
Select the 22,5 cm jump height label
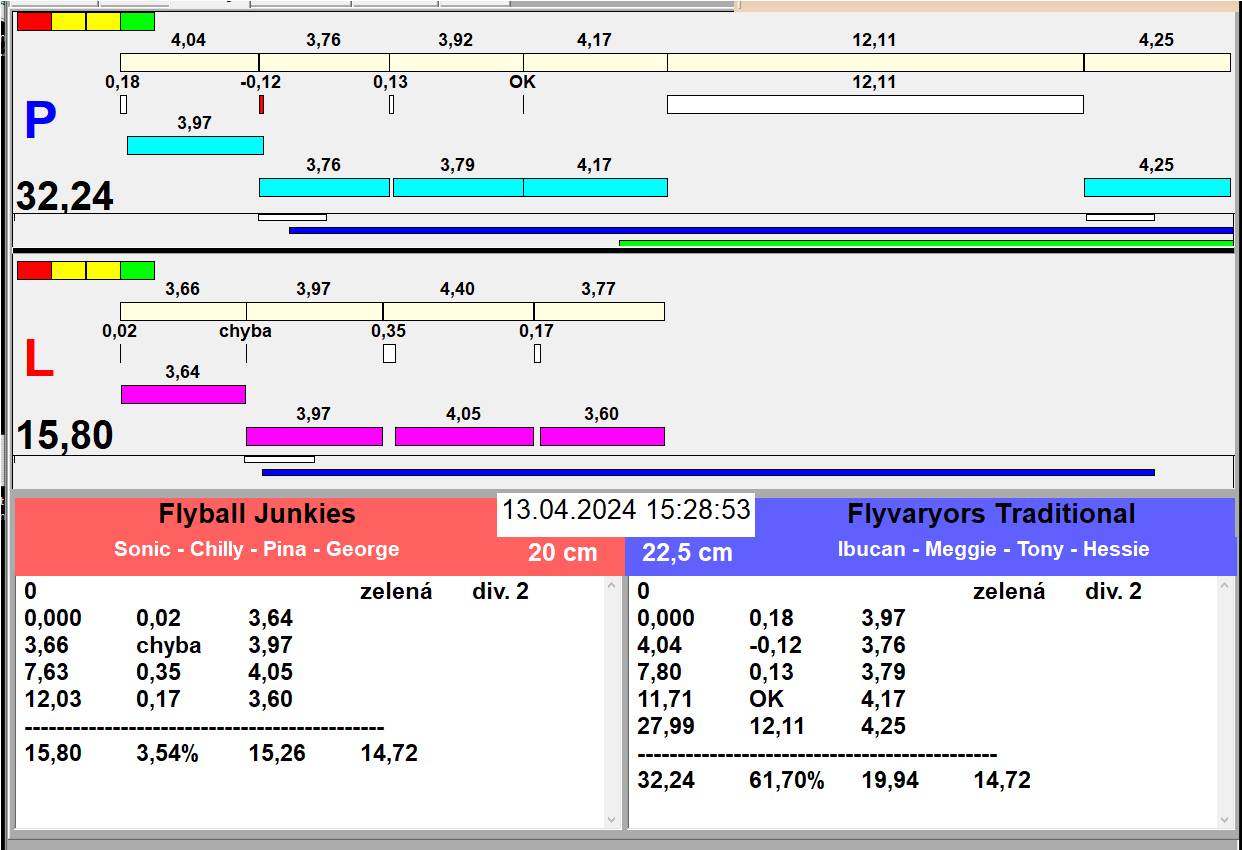[x=687, y=553]
